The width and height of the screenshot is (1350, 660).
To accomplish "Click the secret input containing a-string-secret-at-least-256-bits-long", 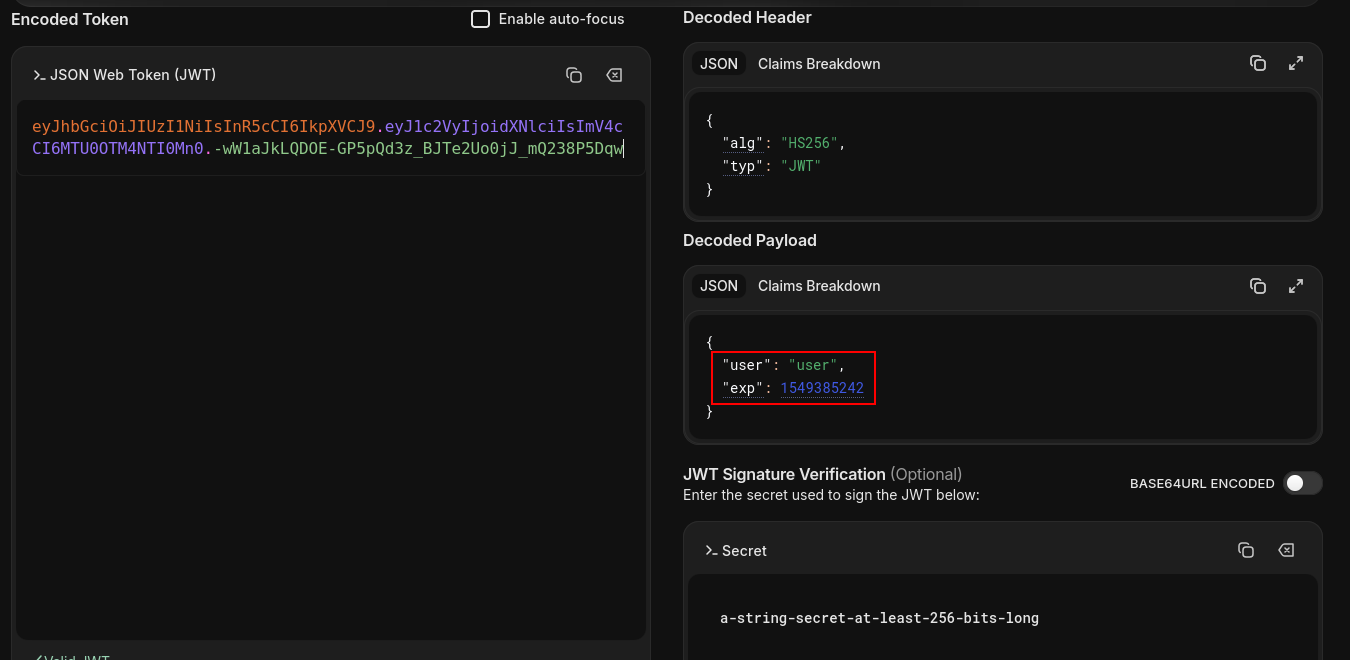I will pyautogui.click(x=1003, y=618).
